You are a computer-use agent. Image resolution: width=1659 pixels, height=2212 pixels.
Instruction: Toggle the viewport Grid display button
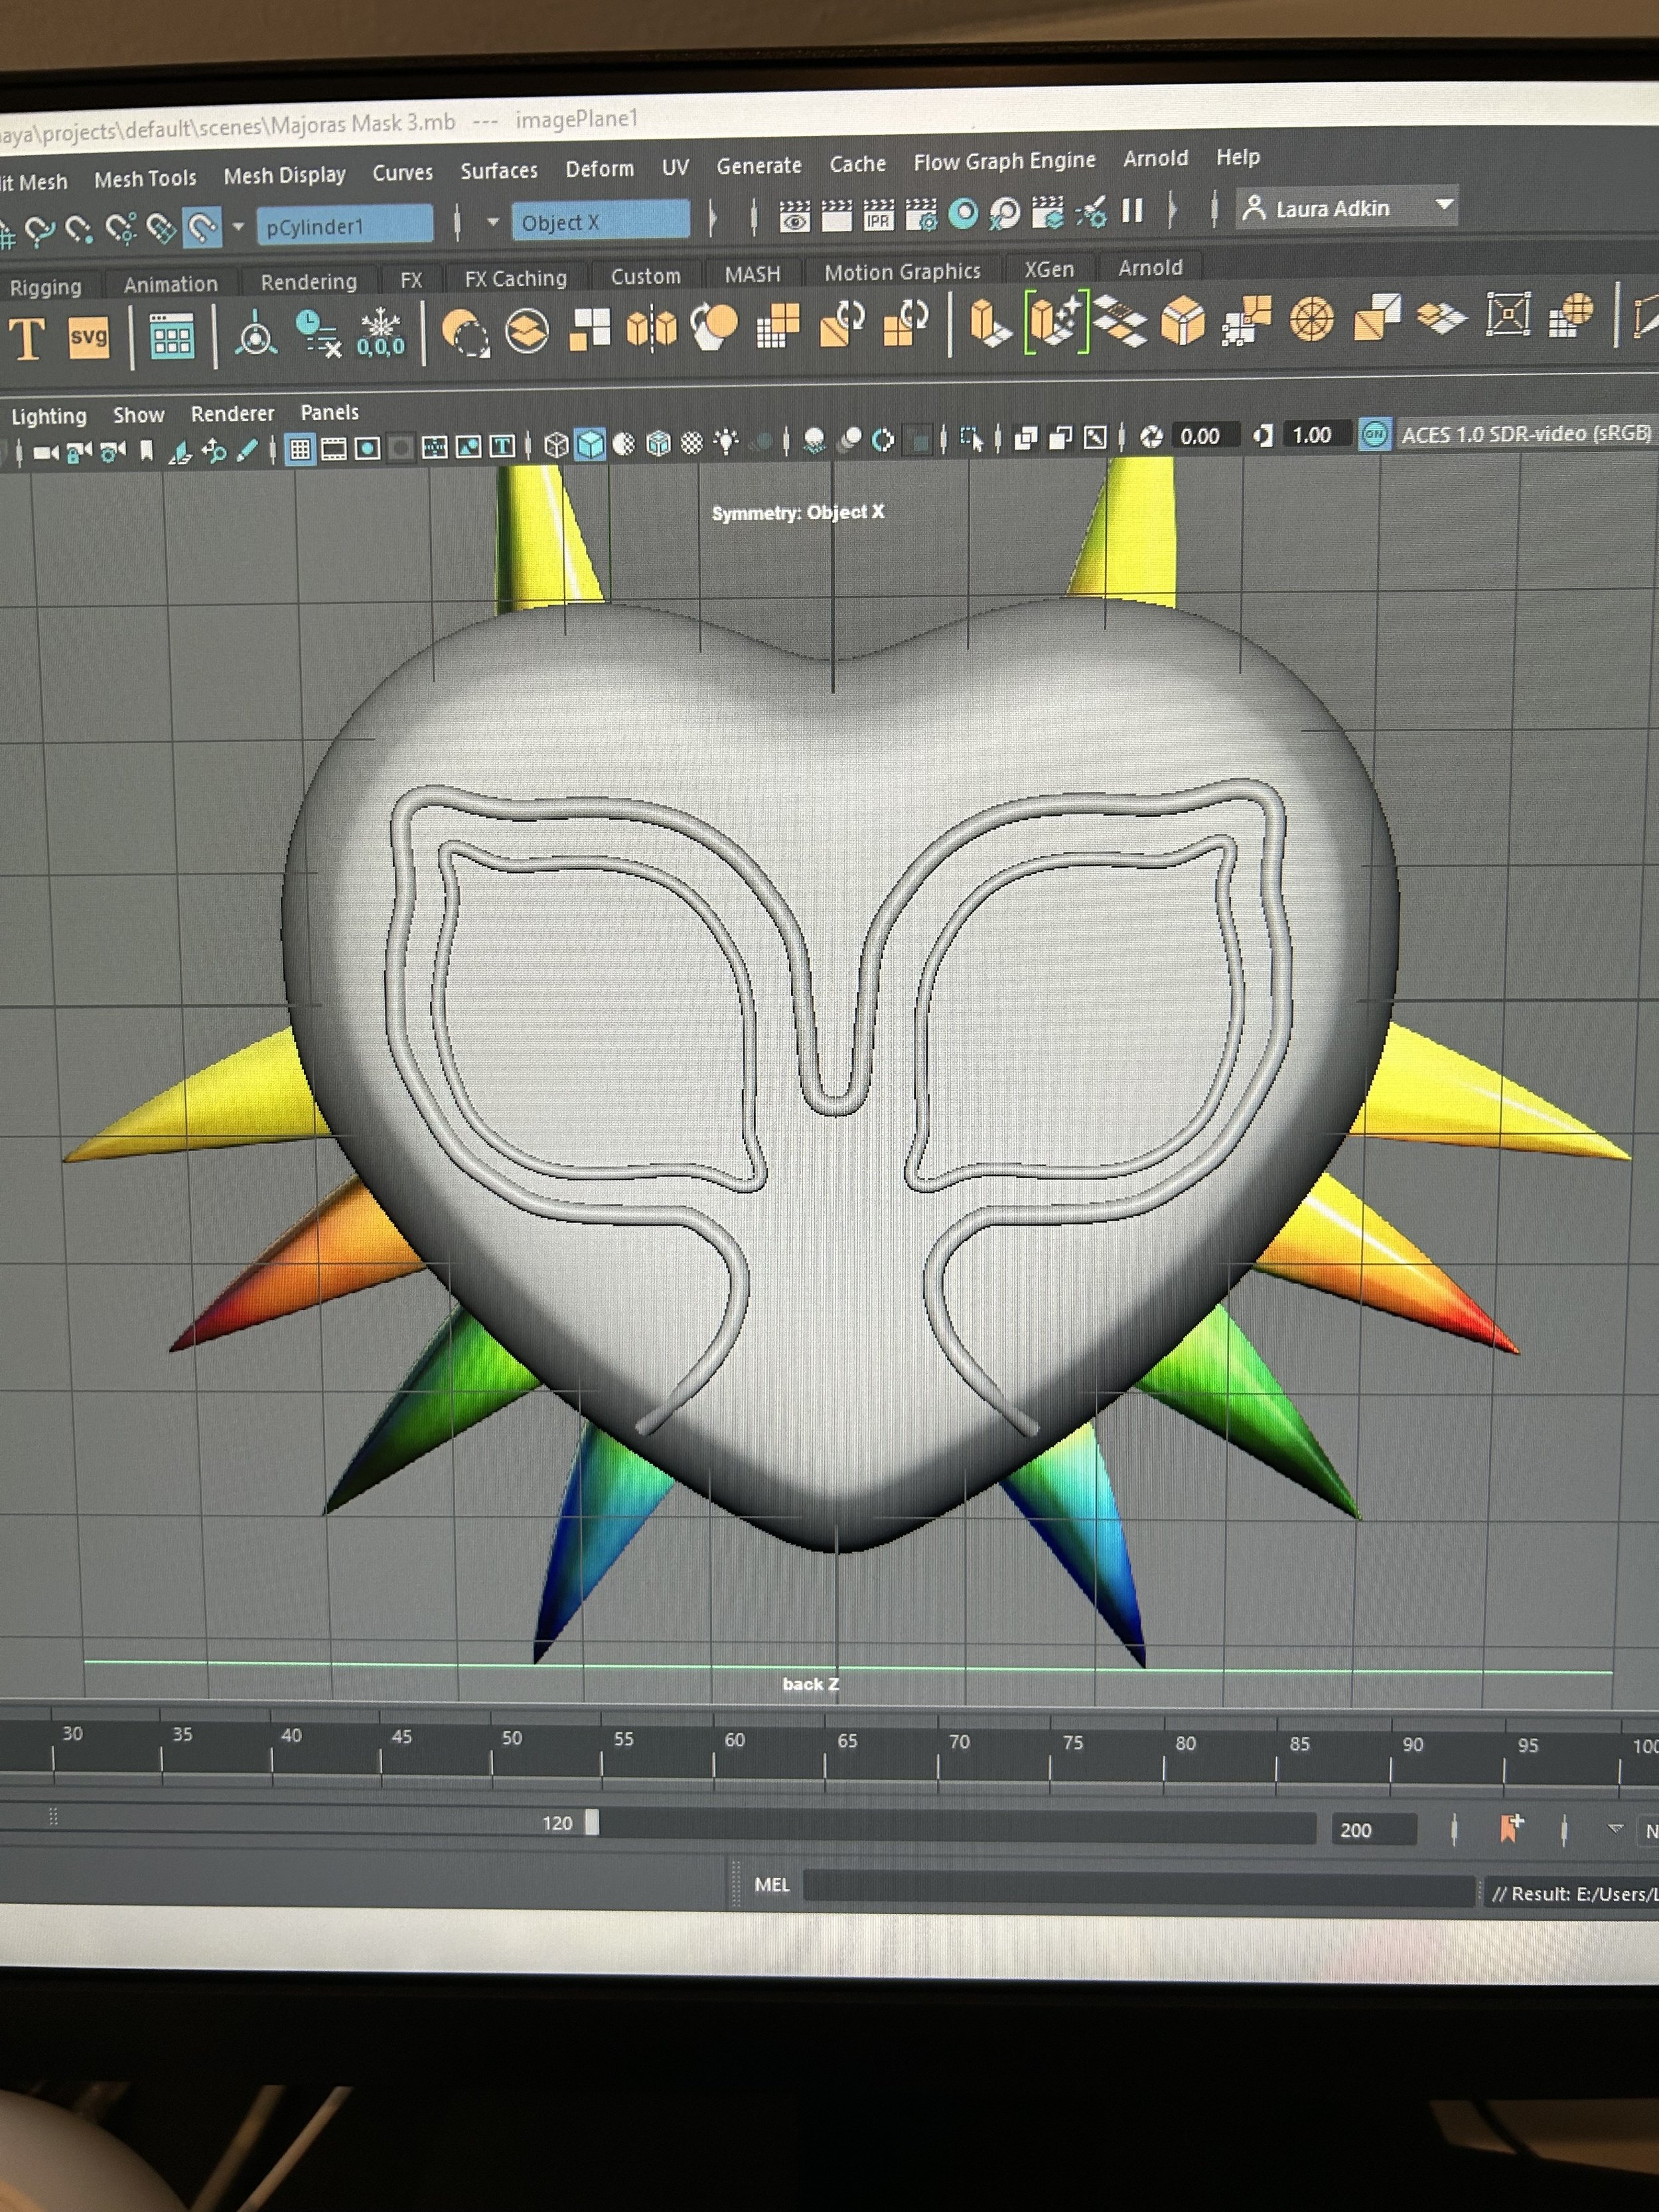pos(299,449)
